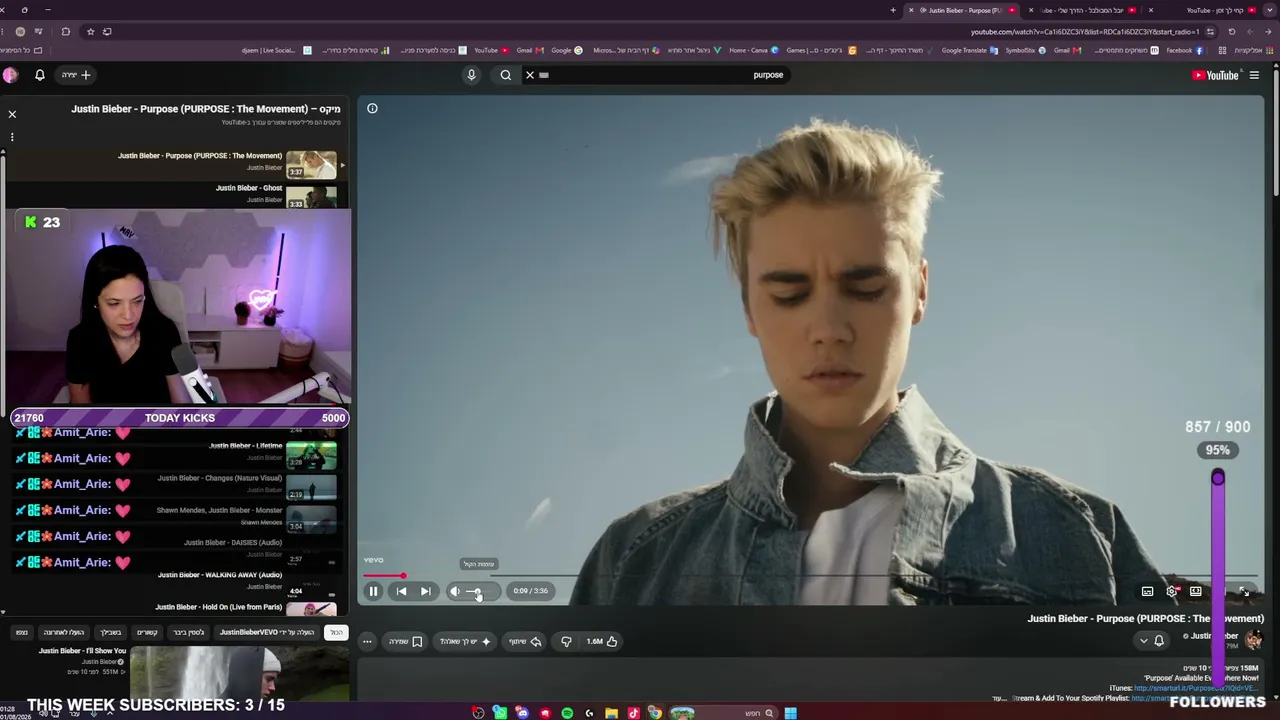Viewport: 1280px width, 720px height.
Task: Open the playlist panel three-dot menu
Action: click(x=12, y=137)
